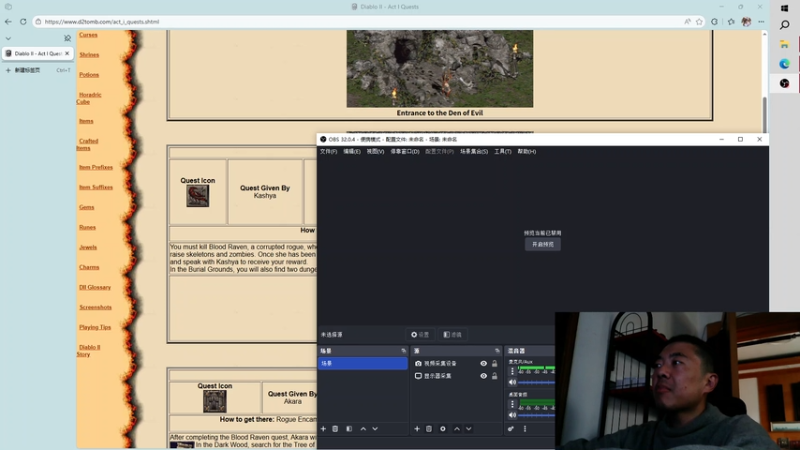
Task: Lock the display capture source
Action: pos(494,376)
